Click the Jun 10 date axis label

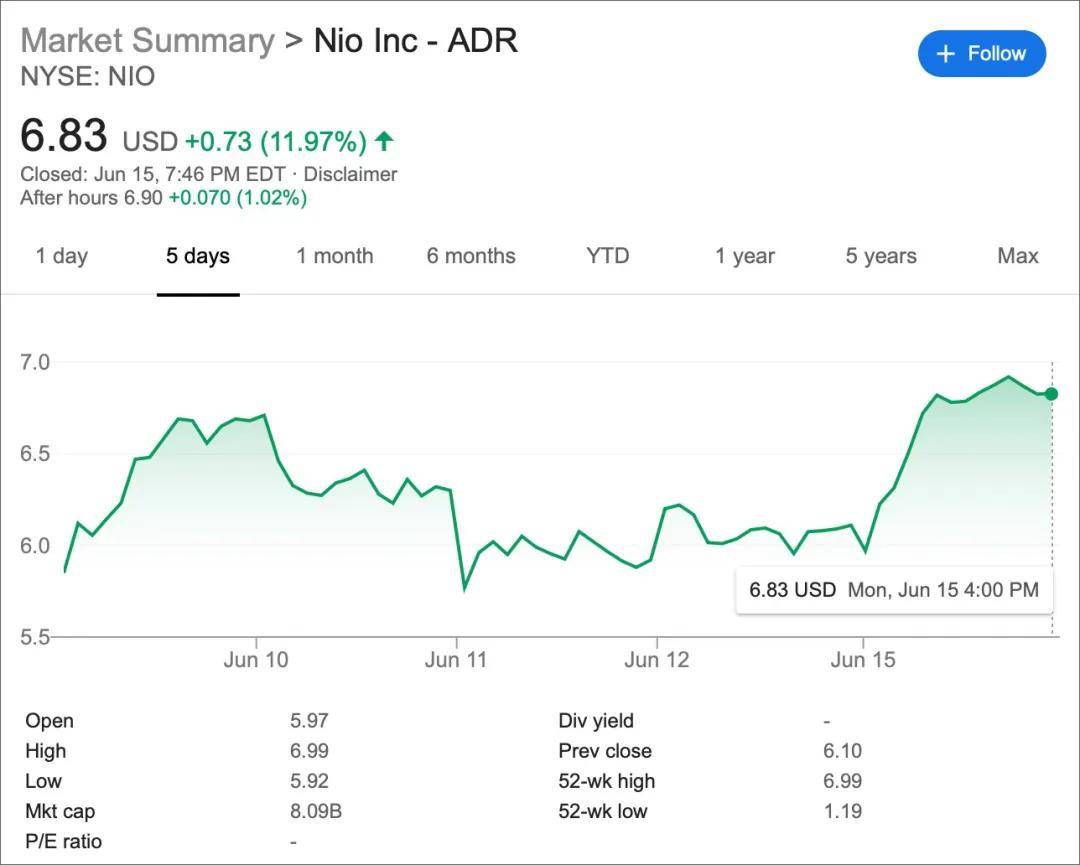point(256,660)
